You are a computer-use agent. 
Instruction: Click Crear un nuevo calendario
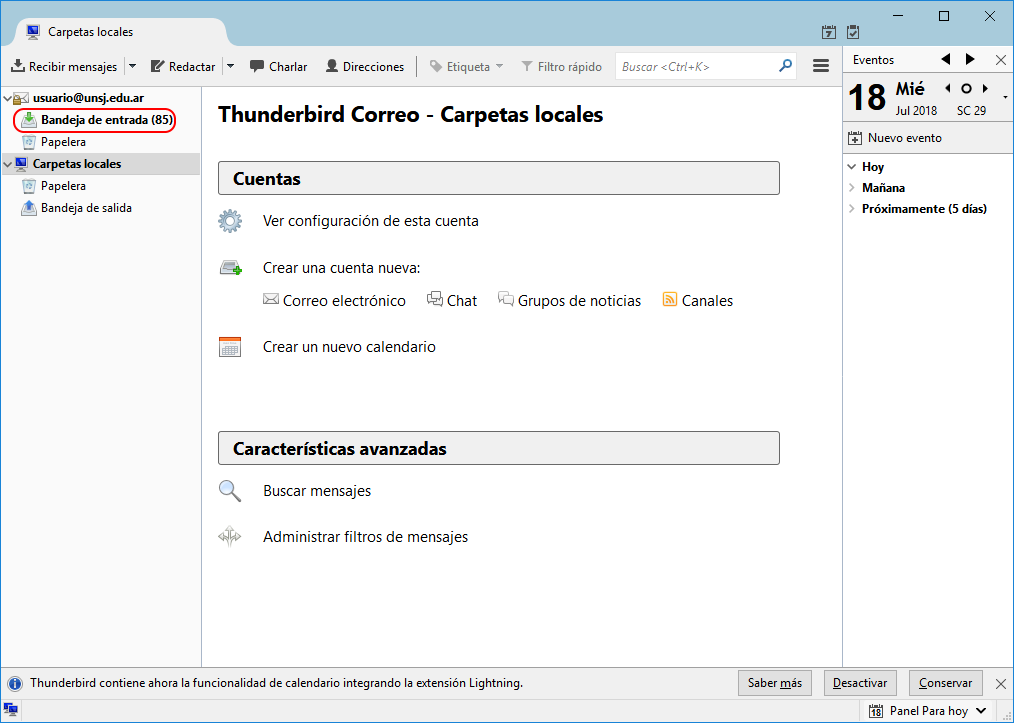click(349, 347)
